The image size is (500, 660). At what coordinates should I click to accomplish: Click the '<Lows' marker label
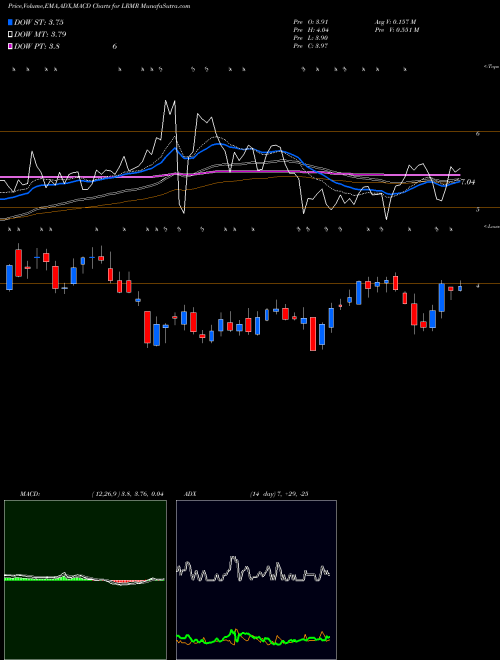pos(491,226)
